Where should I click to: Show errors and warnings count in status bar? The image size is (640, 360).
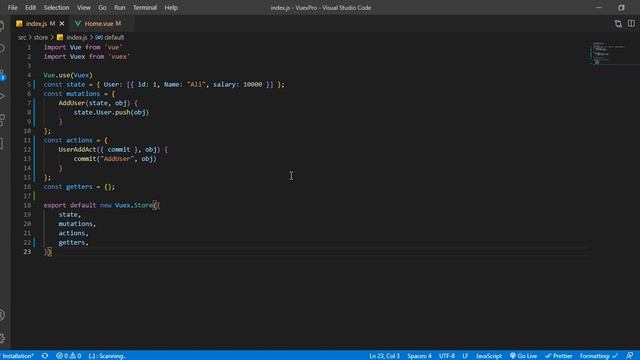point(69,356)
